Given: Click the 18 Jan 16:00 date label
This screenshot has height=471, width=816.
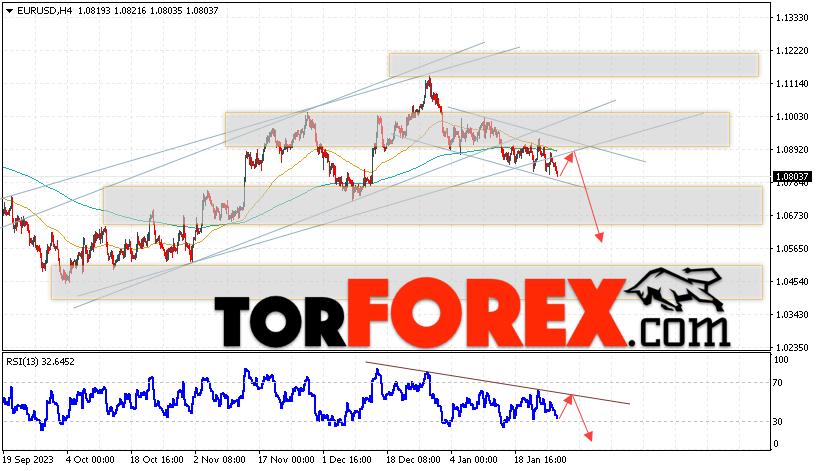Looking at the screenshot, I should 540,460.
